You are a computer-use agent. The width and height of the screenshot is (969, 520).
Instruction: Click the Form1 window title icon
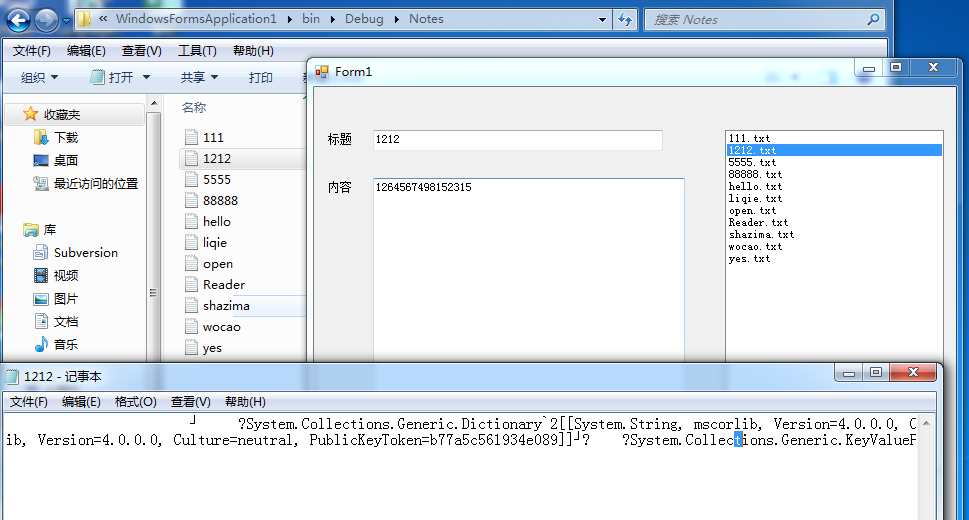322,72
